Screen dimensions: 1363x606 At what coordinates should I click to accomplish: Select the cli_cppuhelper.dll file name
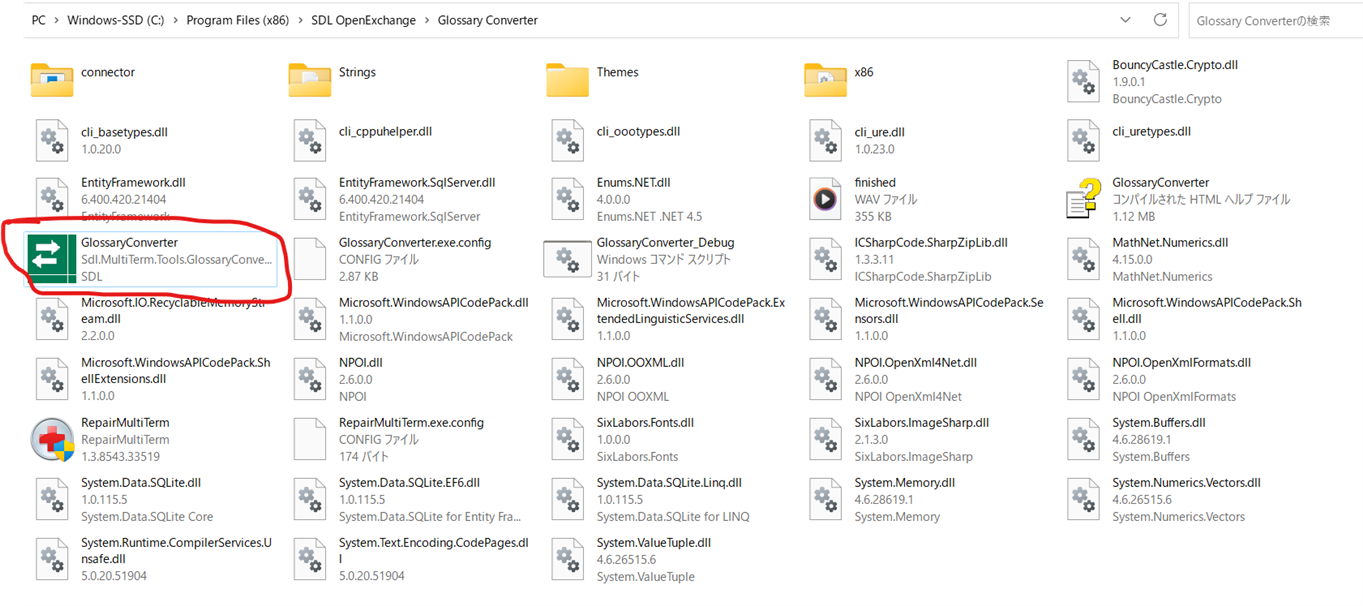386,132
